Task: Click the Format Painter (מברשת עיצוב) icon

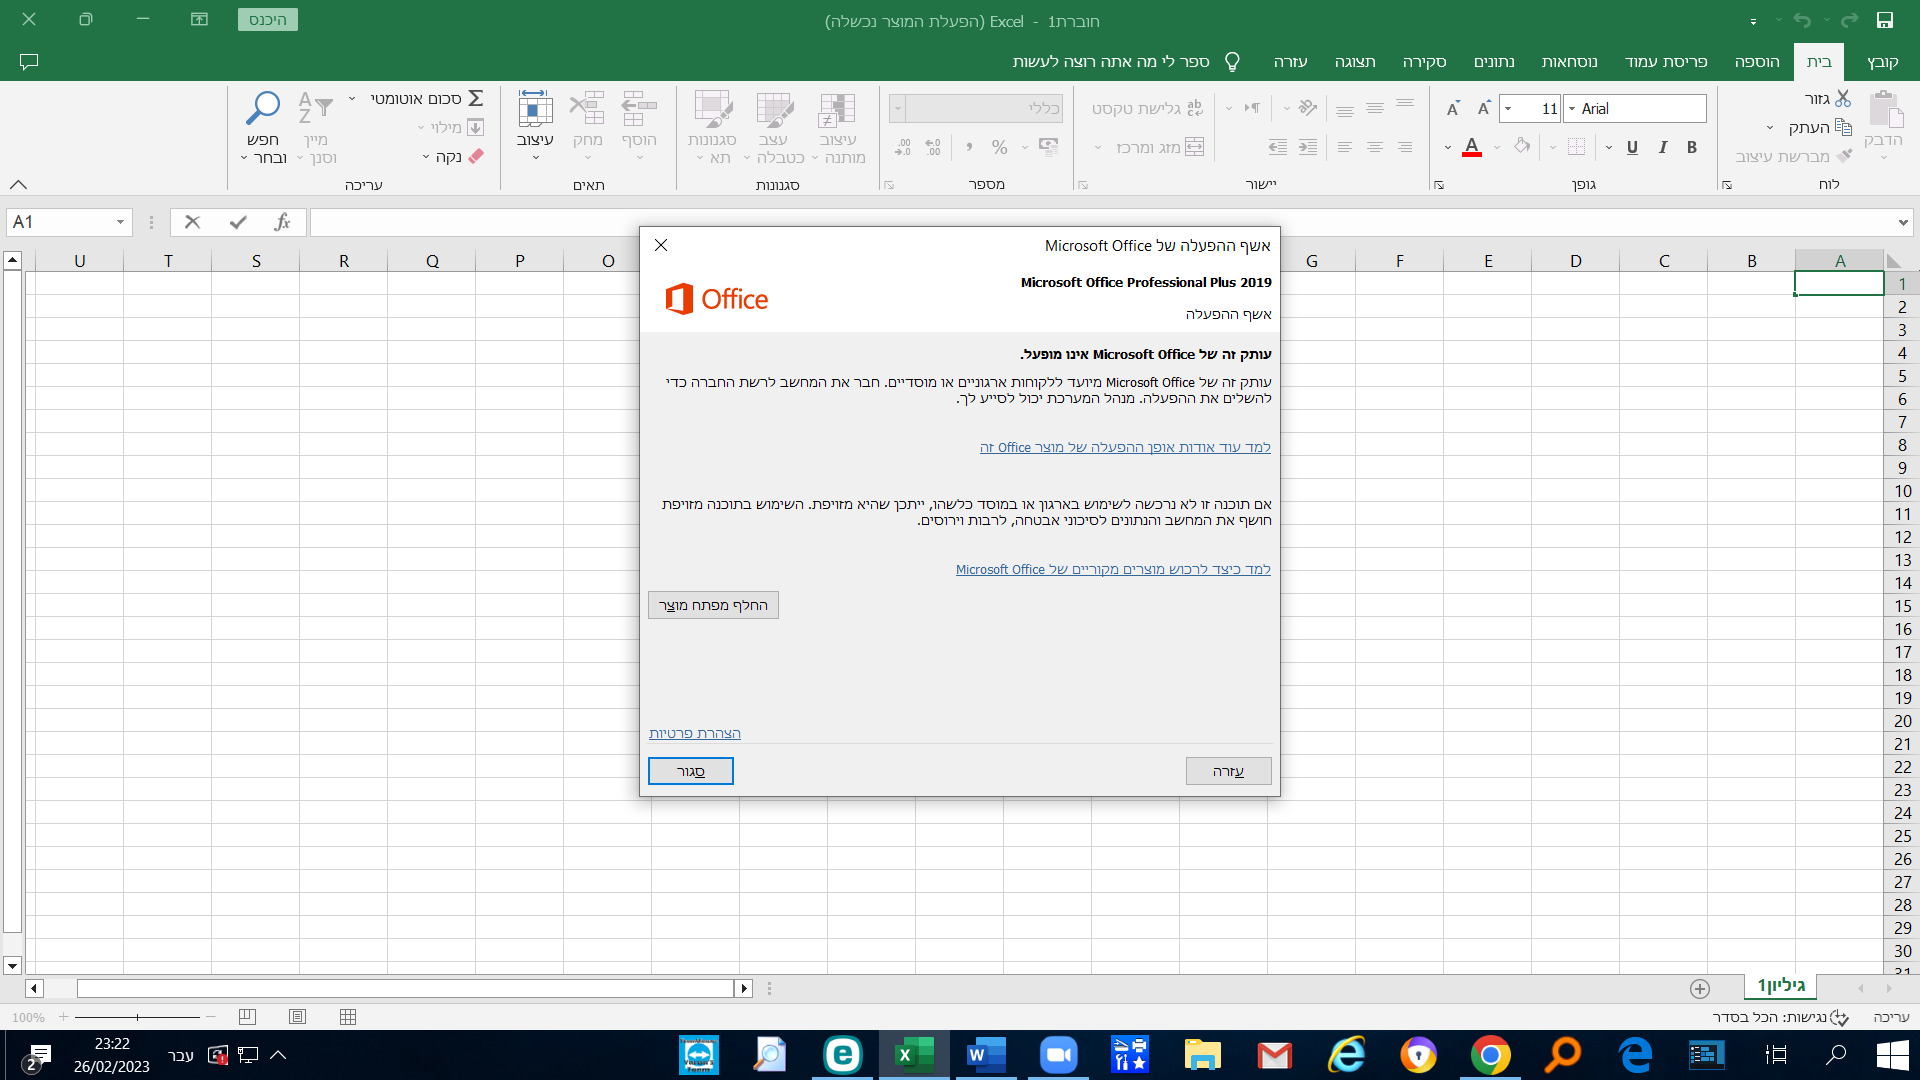Action: pyautogui.click(x=1843, y=156)
